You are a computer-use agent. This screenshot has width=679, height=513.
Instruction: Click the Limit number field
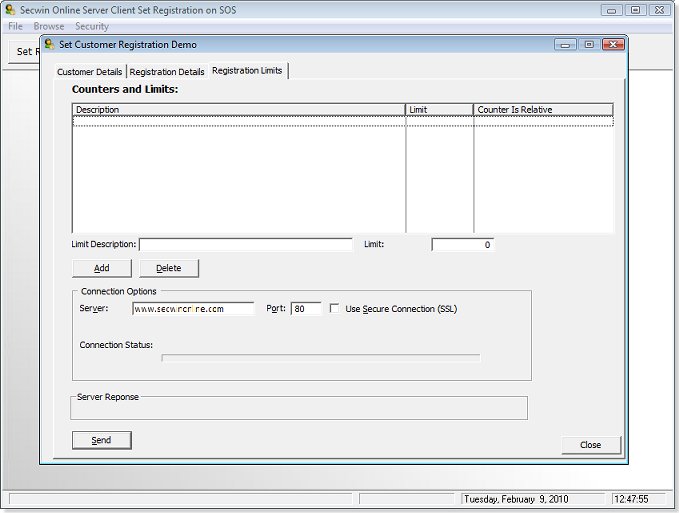pyautogui.click(x=462, y=245)
